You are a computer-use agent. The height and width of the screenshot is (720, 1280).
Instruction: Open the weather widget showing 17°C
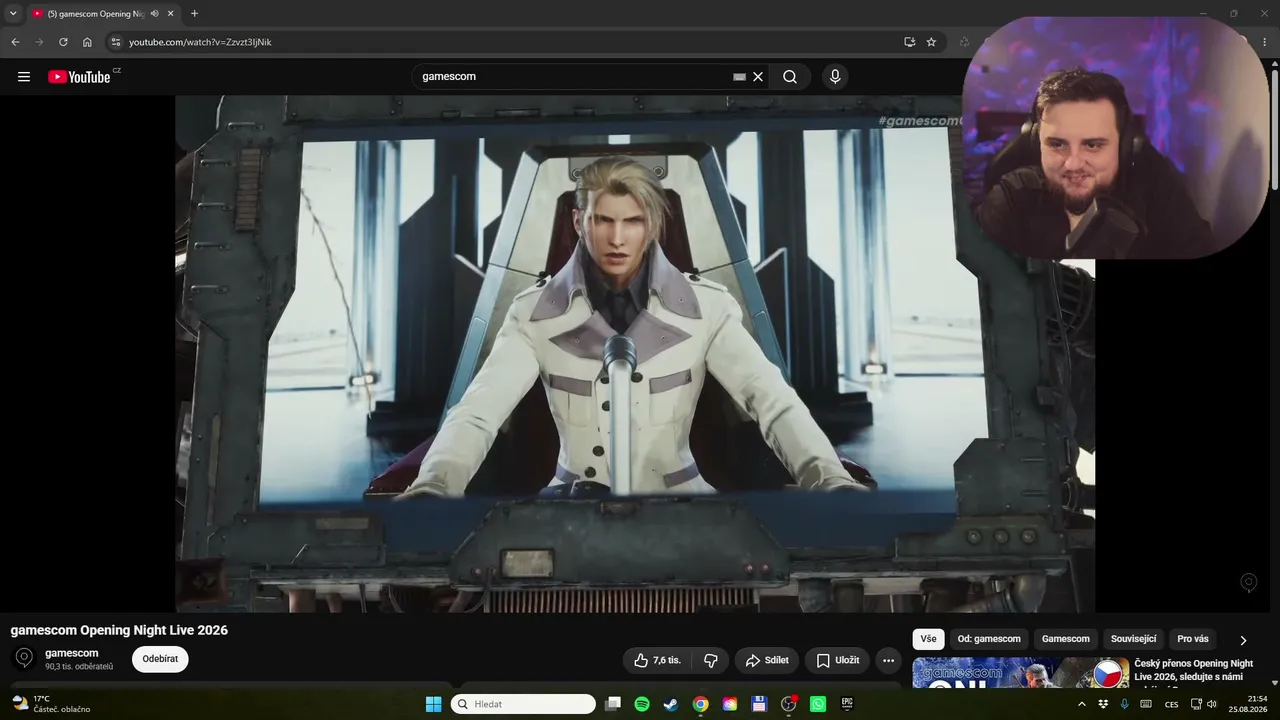click(50, 704)
